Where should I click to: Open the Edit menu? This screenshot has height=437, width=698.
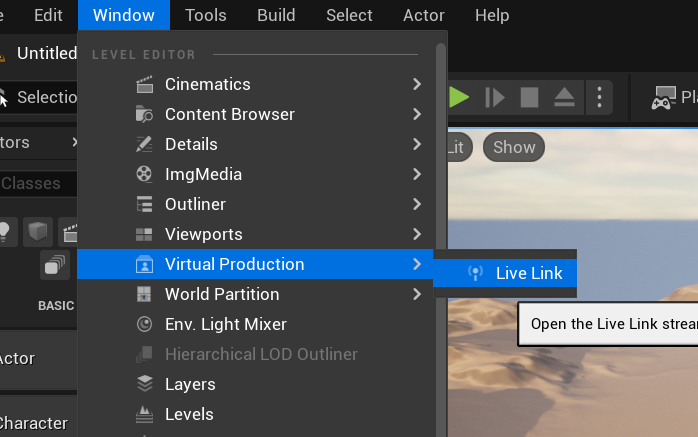coord(48,15)
